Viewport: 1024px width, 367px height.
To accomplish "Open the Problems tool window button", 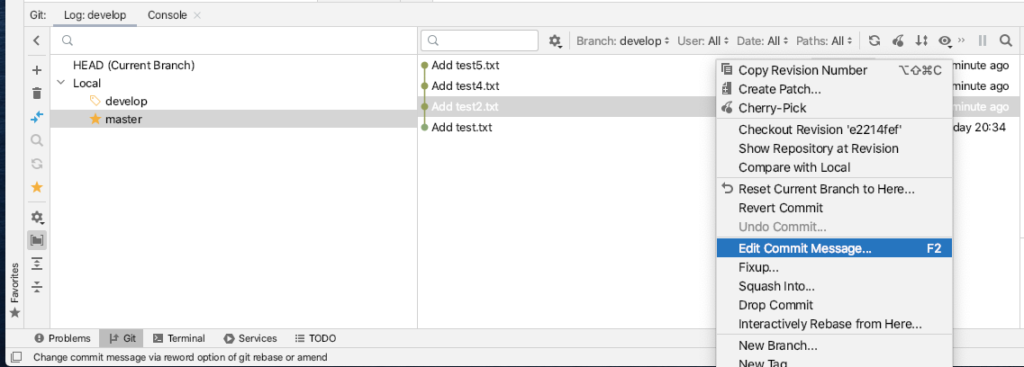I will [x=63, y=338].
